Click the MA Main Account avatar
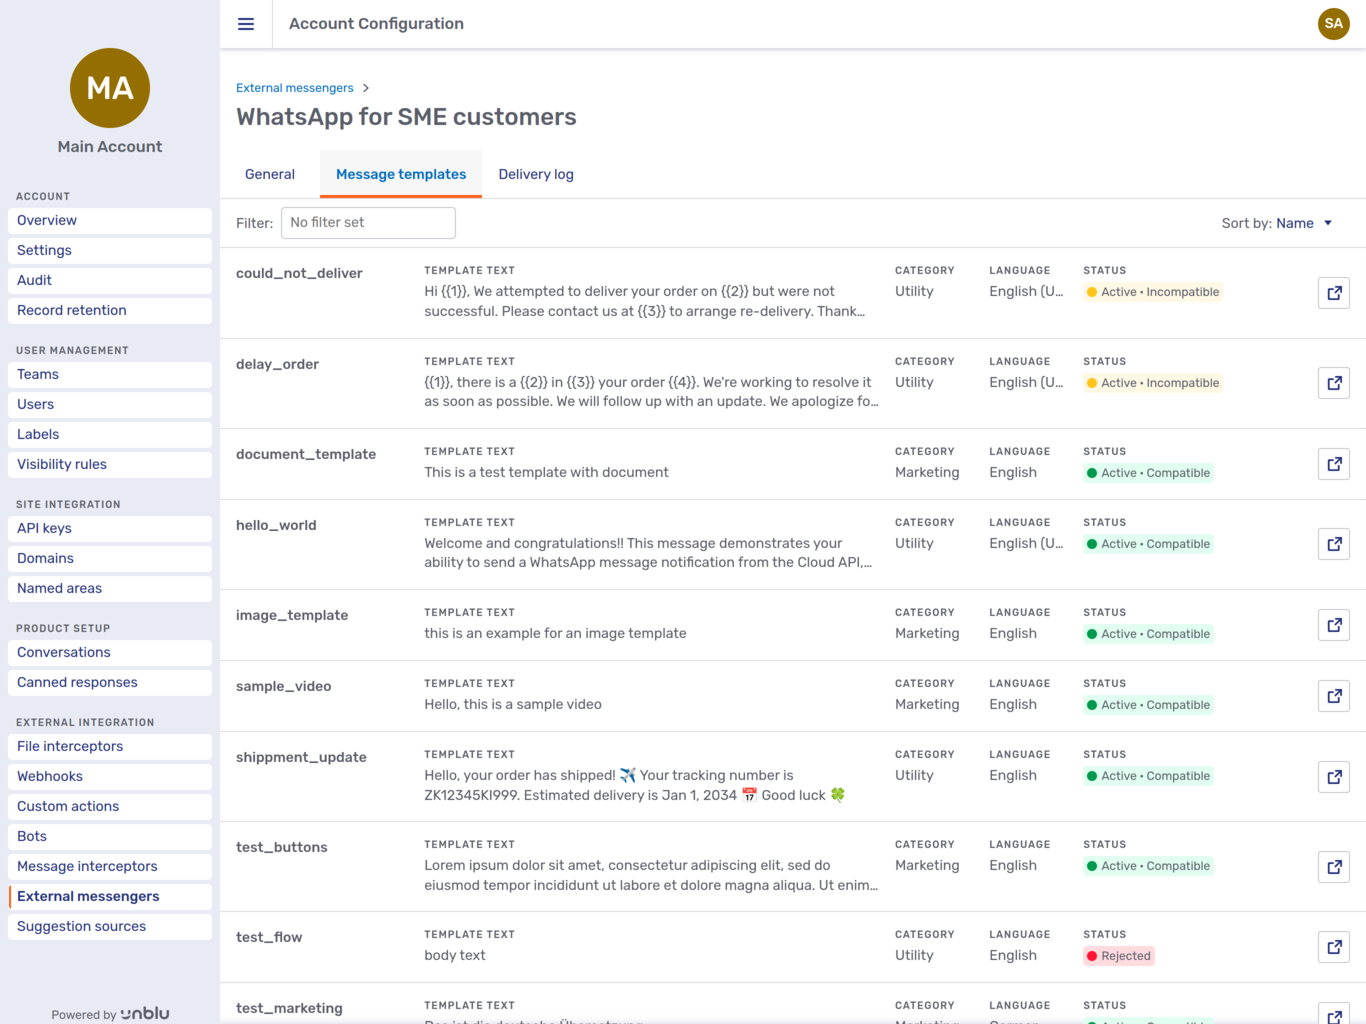This screenshot has height=1024, width=1366. tap(110, 88)
